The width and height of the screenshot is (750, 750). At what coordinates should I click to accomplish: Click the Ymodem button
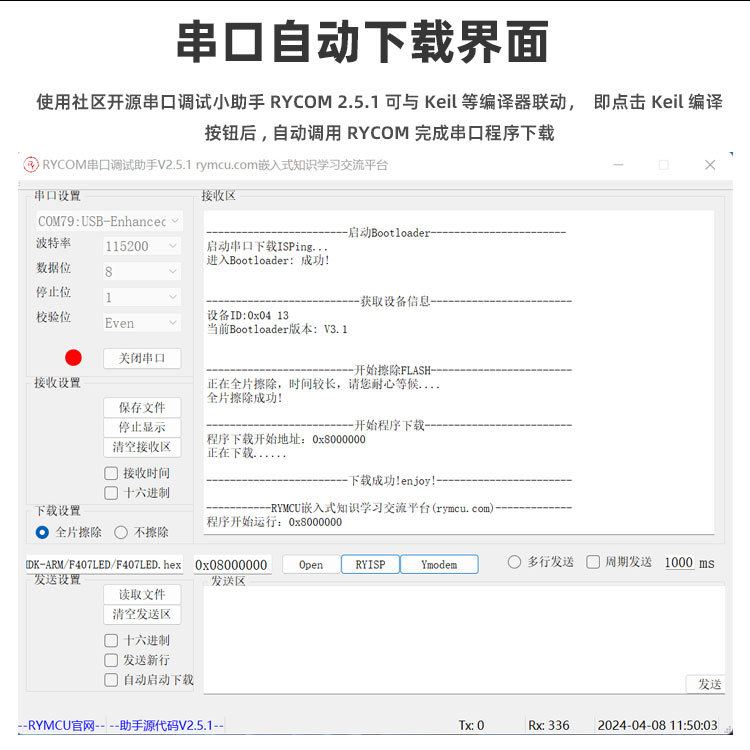[439, 565]
